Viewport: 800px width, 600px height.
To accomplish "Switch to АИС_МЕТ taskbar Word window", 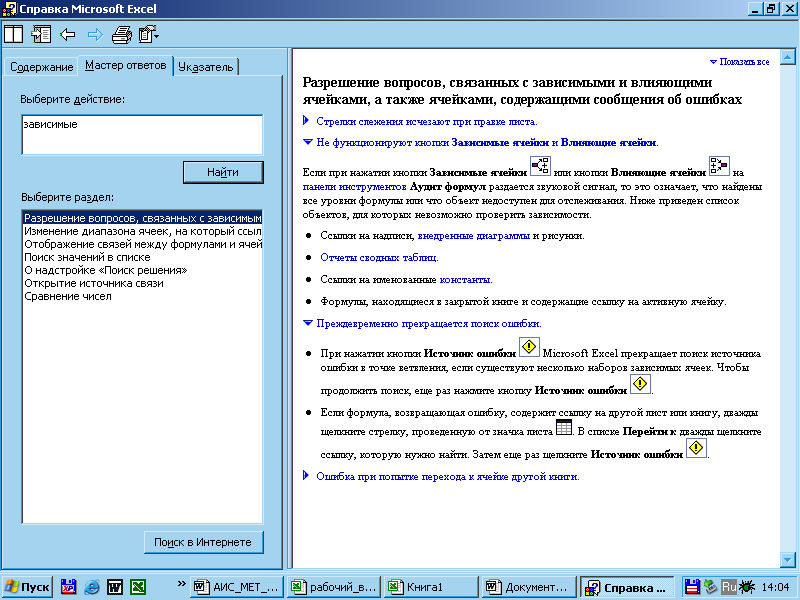I will 236,587.
